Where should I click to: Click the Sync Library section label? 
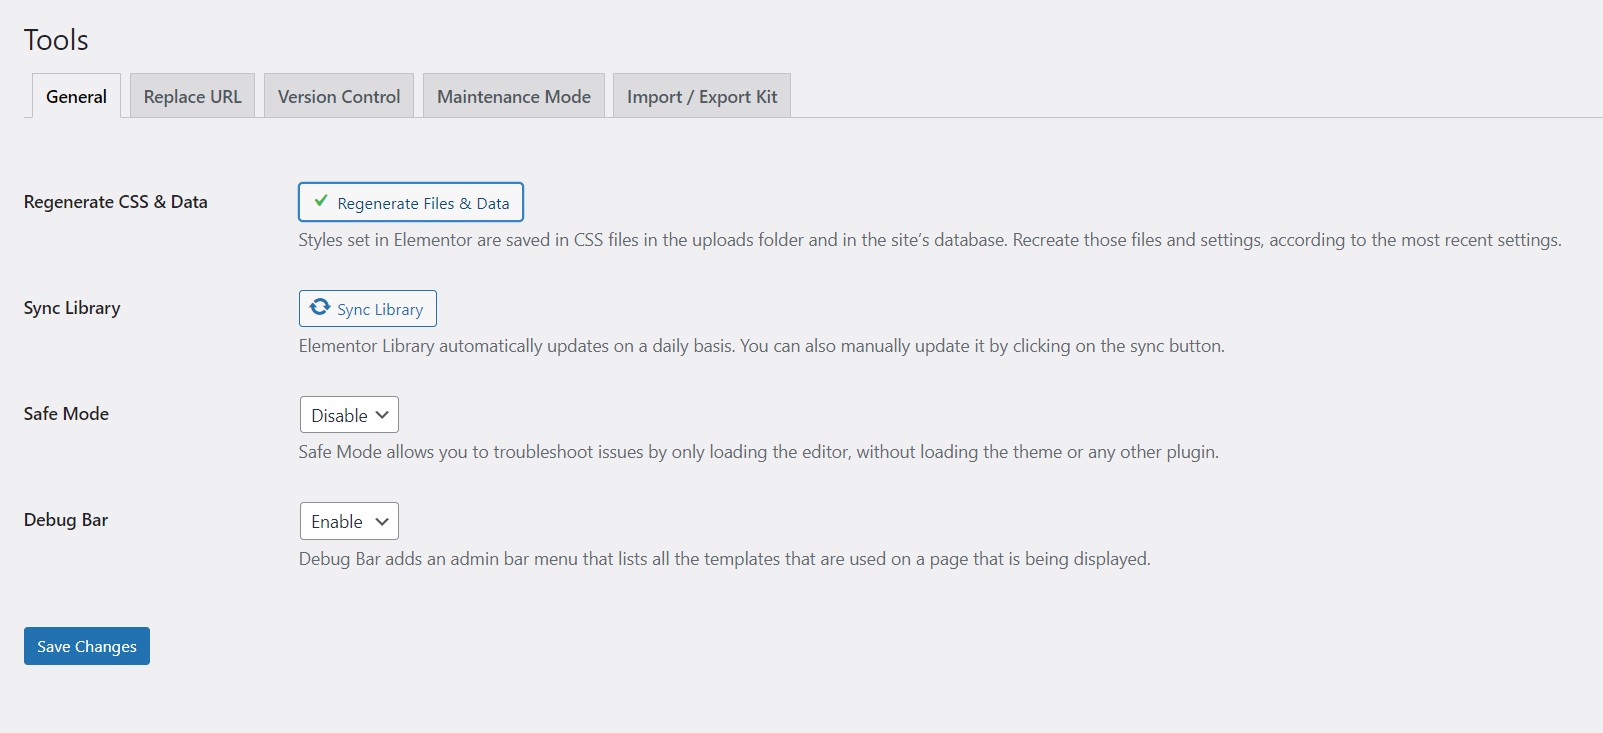pos(69,307)
